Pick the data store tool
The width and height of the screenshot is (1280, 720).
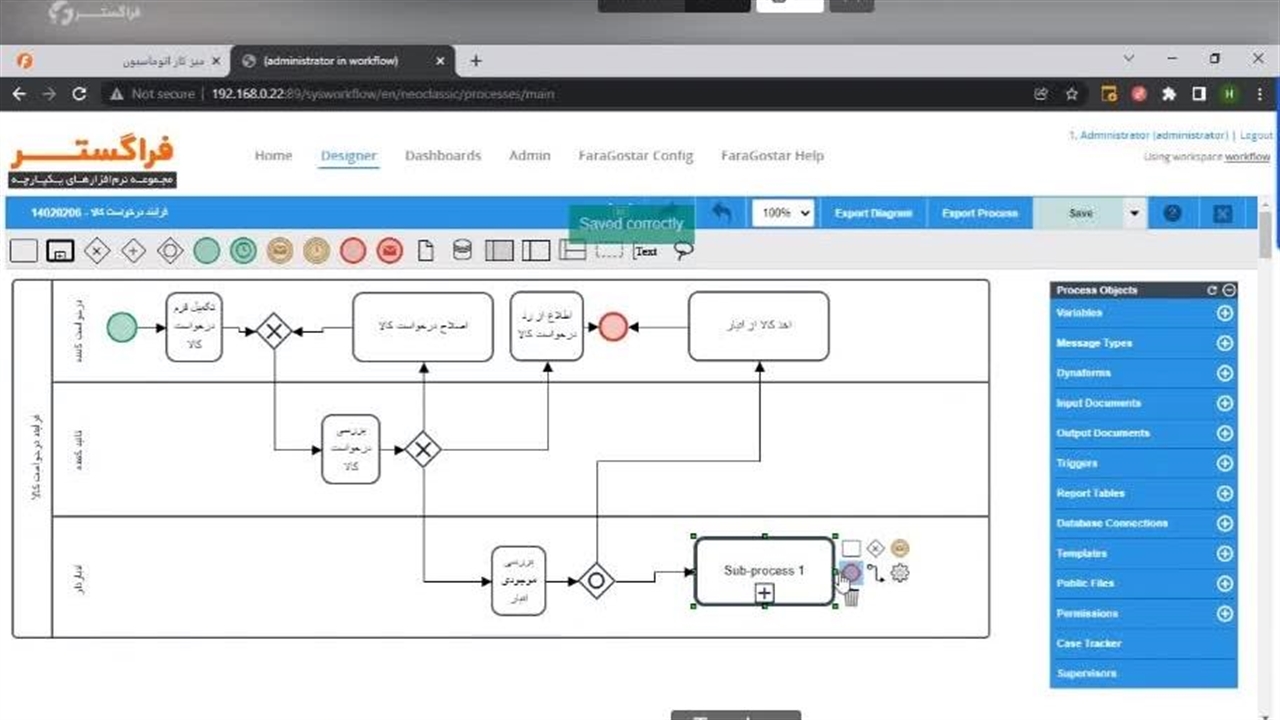coord(462,251)
